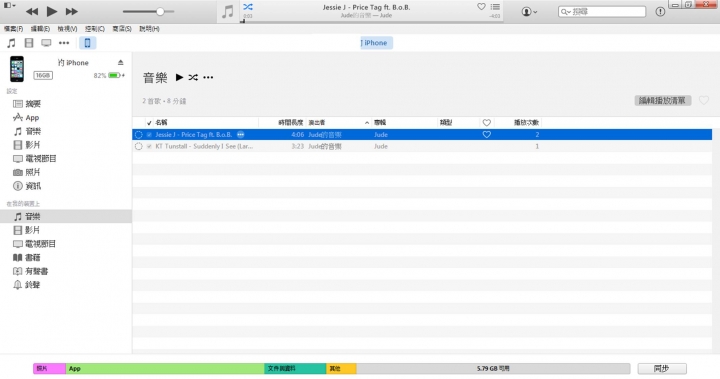Image resolution: width=720 pixels, height=379 pixels.
Task: Open App settings in sidebar
Action: pyautogui.click(x=26, y=118)
